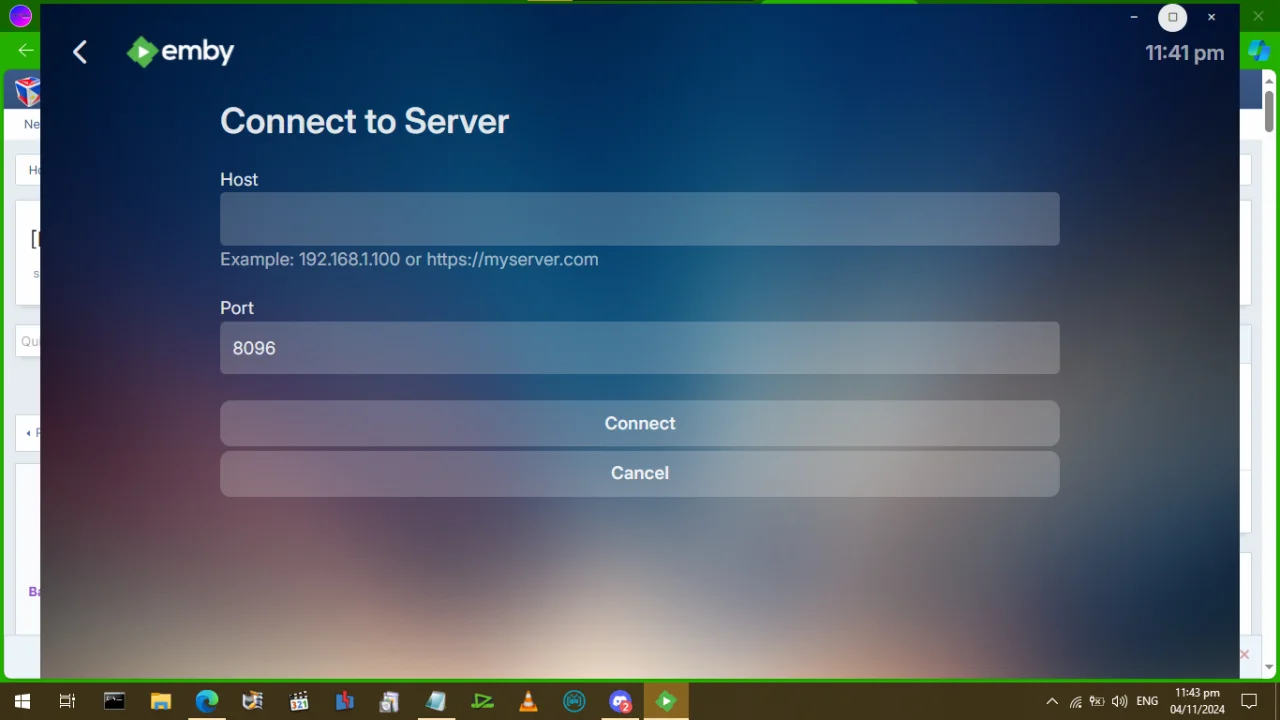1280x720 pixels.
Task: Click the Connect to Server heading
Action: click(x=364, y=121)
